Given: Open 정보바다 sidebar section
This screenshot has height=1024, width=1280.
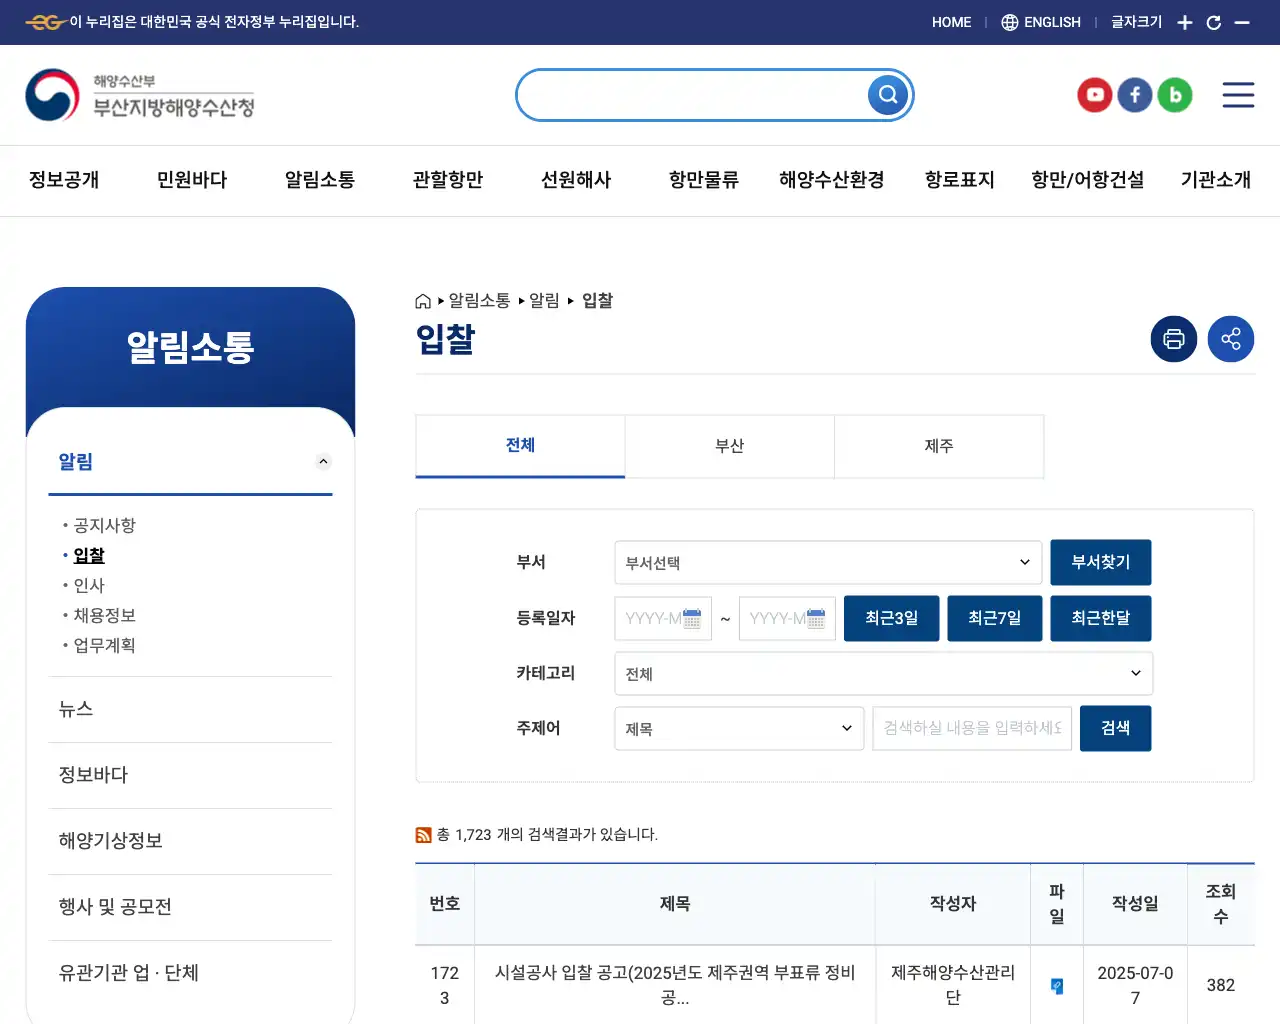Looking at the screenshot, I should point(190,775).
